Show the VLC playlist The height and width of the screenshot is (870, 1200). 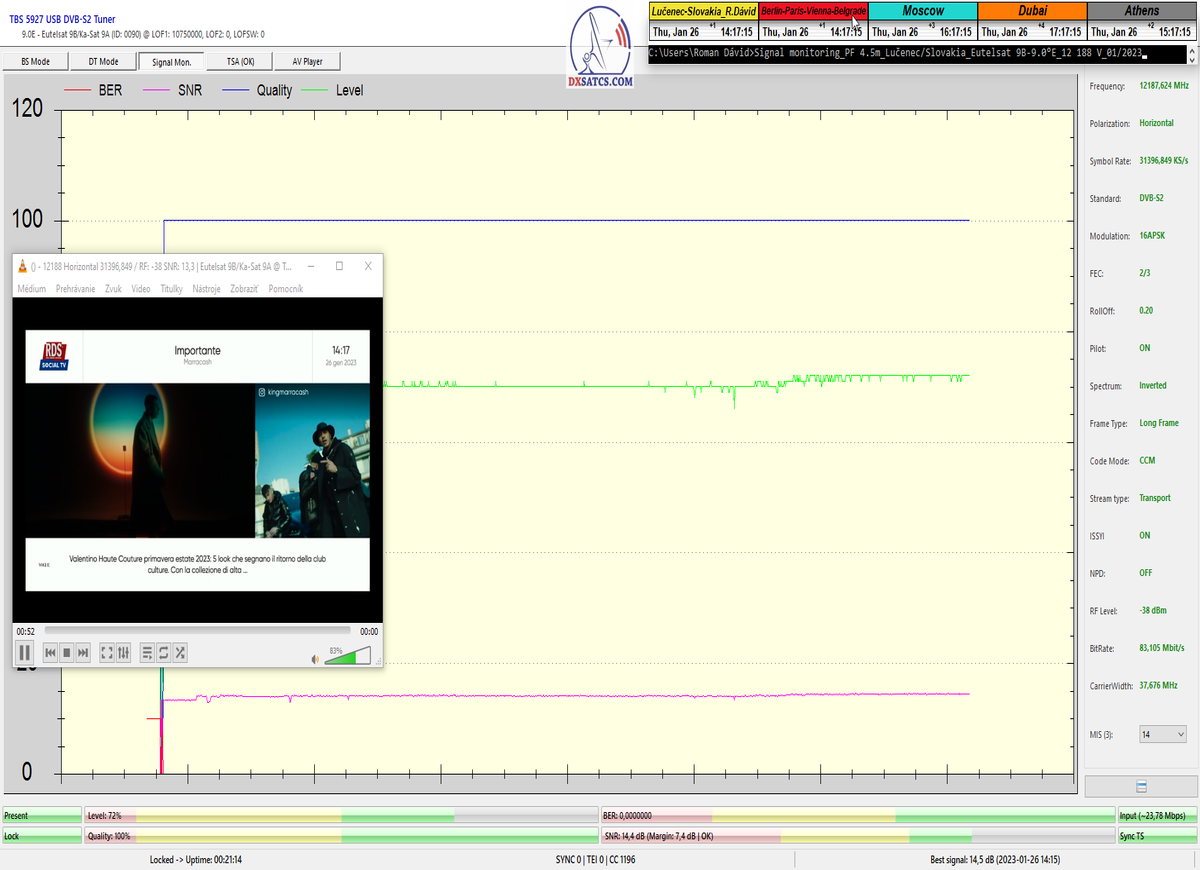point(147,653)
